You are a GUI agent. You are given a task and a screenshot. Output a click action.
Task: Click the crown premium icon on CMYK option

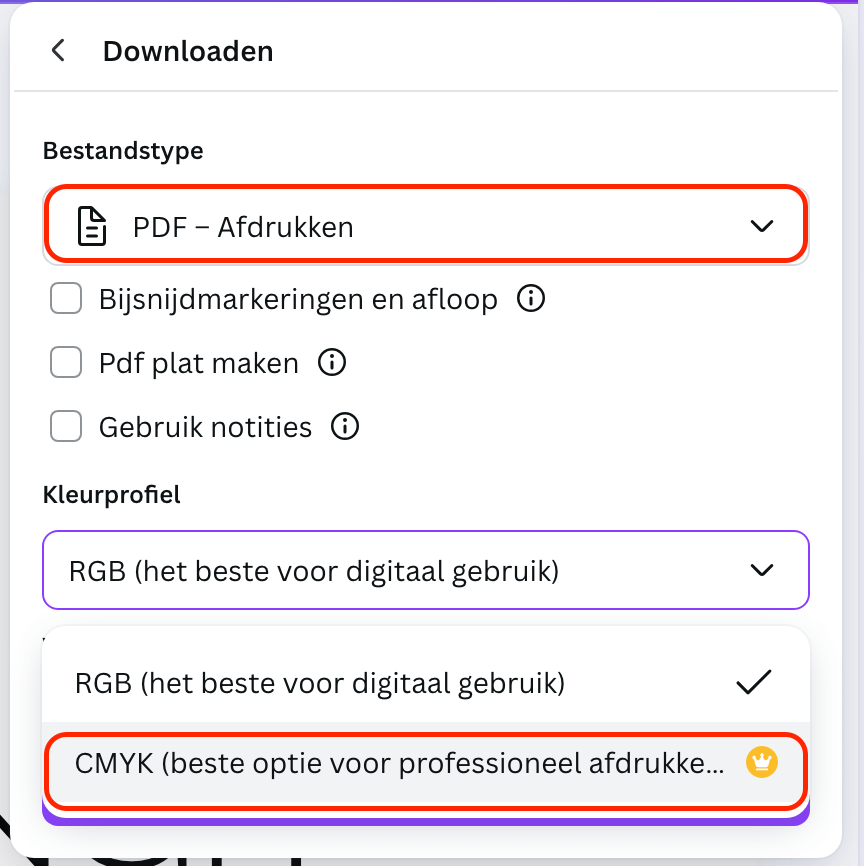coord(762,763)
